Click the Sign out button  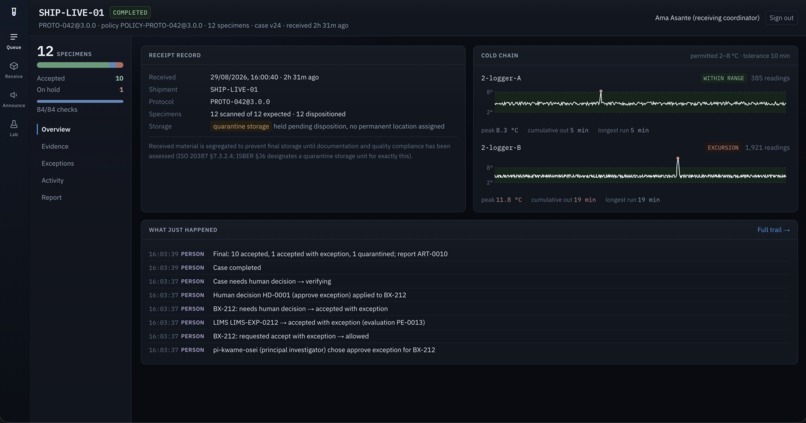tap(781, 18)
